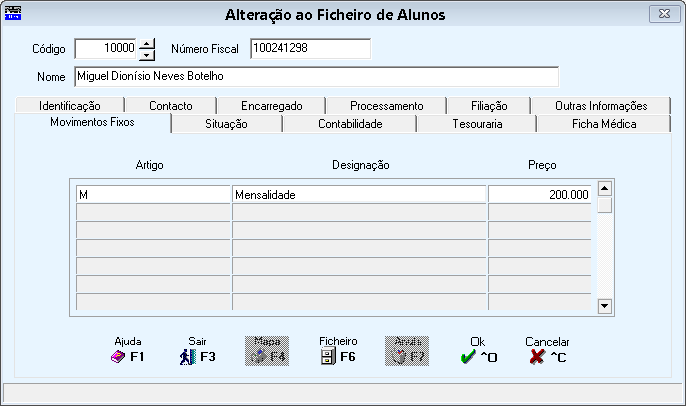686x406 pixels.
Task: Click the application icon in title bar
Action: 13,13
